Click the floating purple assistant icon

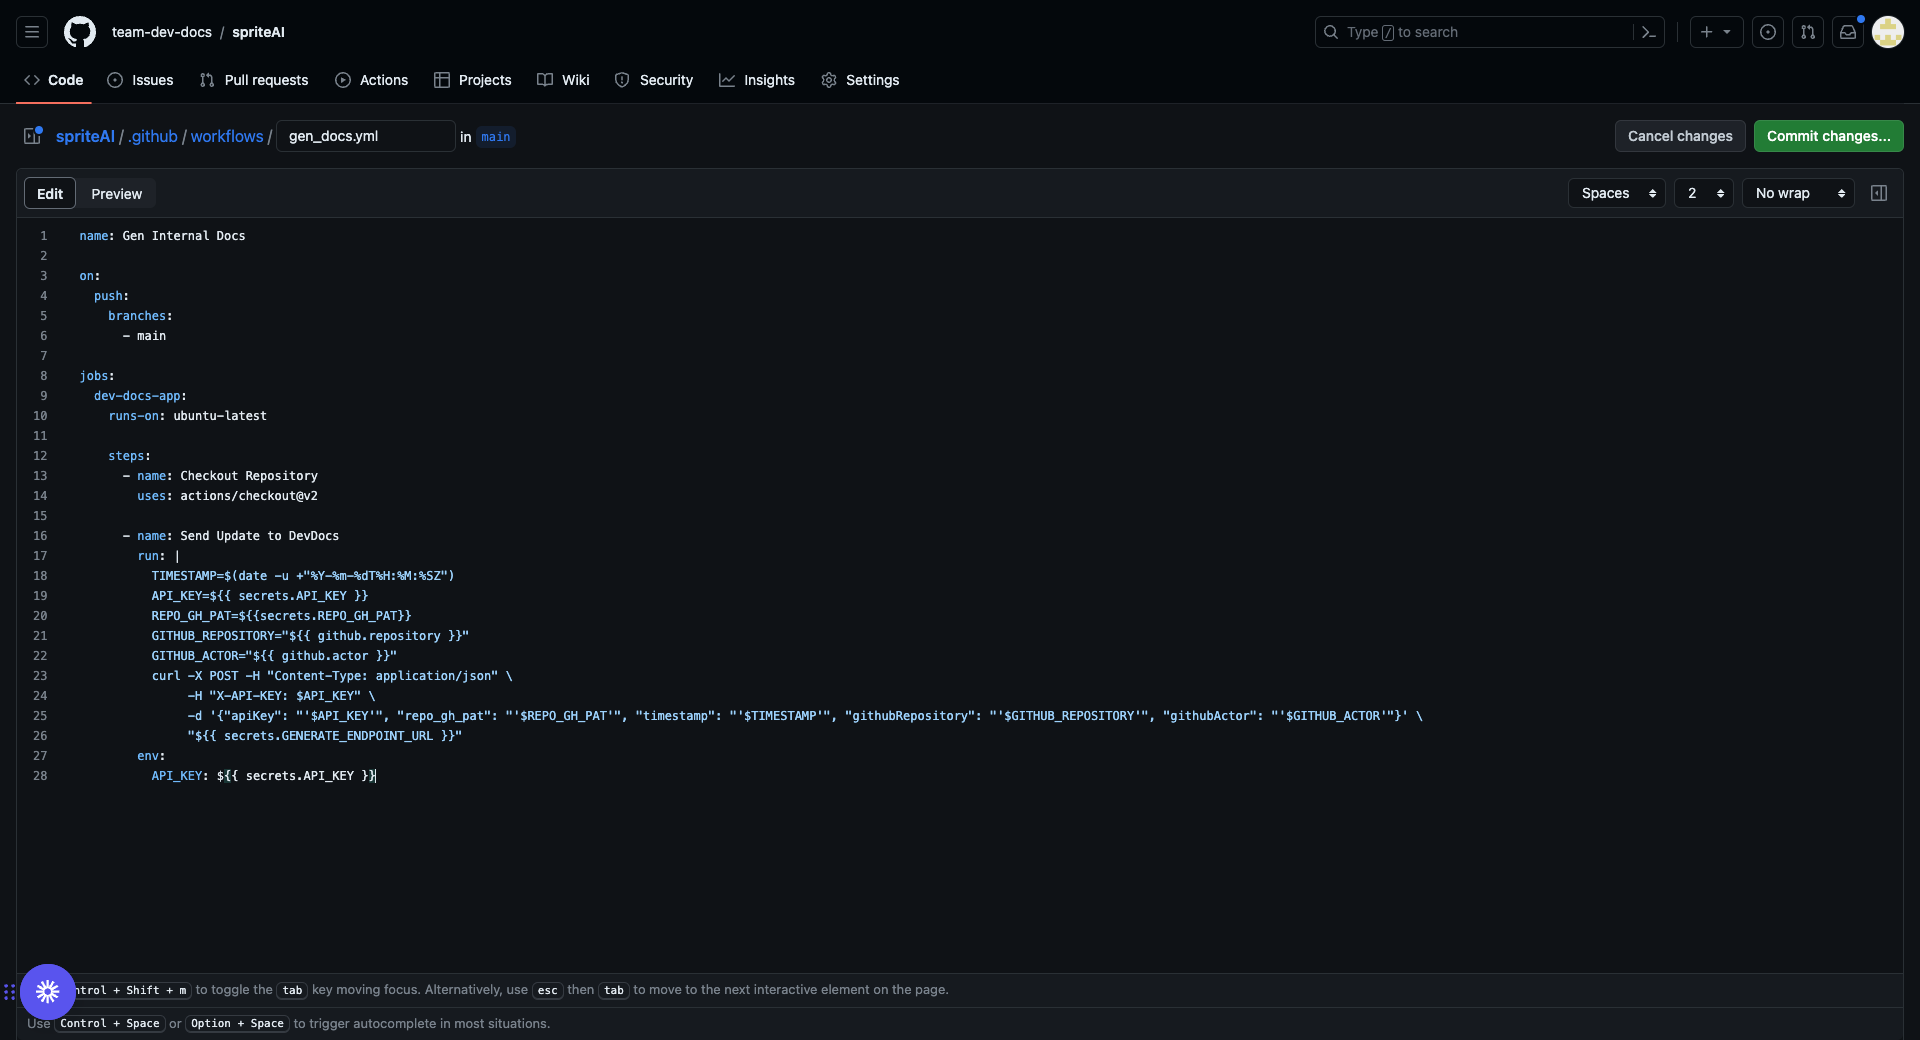[47, 991]
